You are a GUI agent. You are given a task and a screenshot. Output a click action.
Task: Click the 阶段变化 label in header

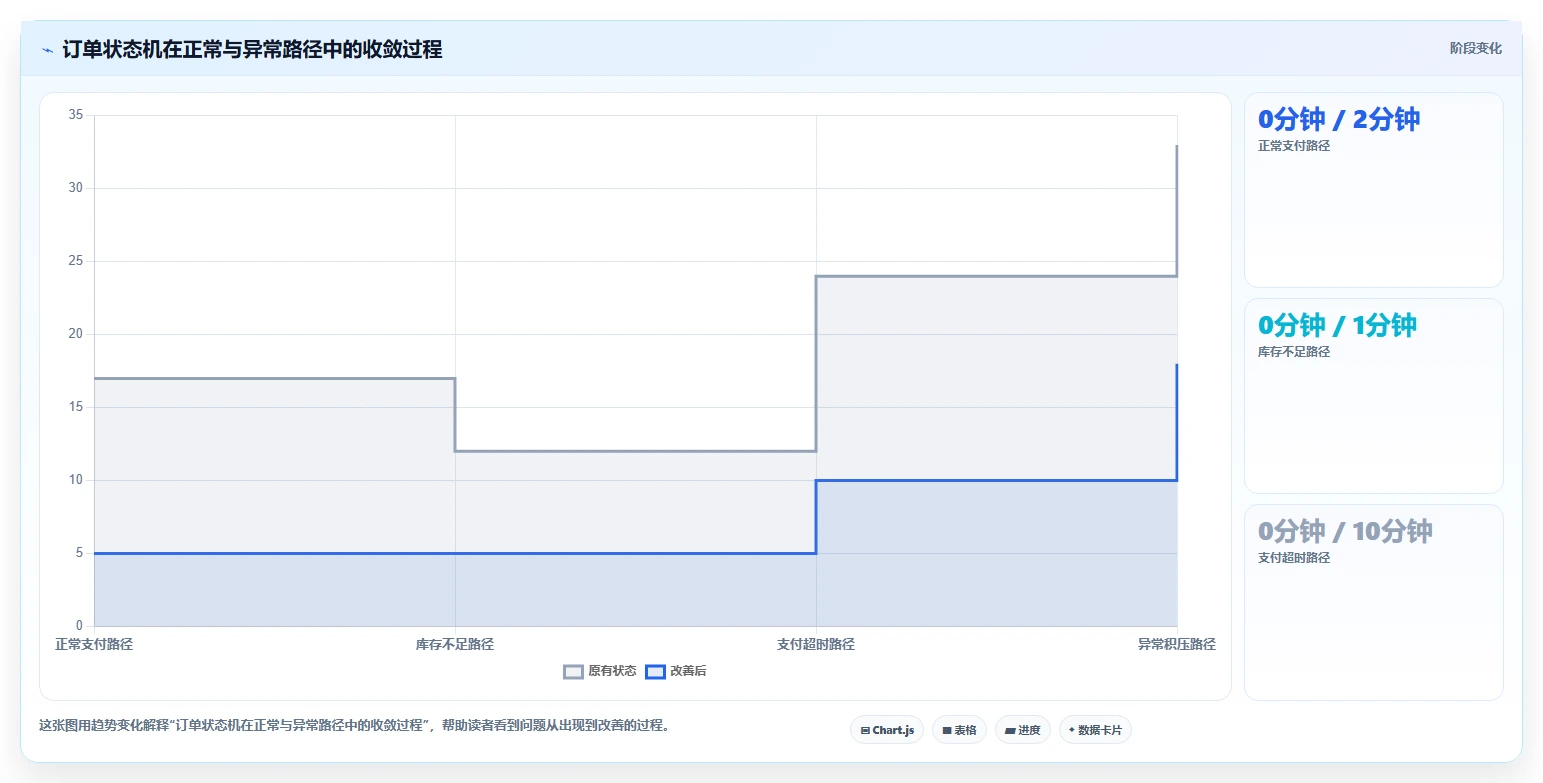click(x=1476, y=48)
